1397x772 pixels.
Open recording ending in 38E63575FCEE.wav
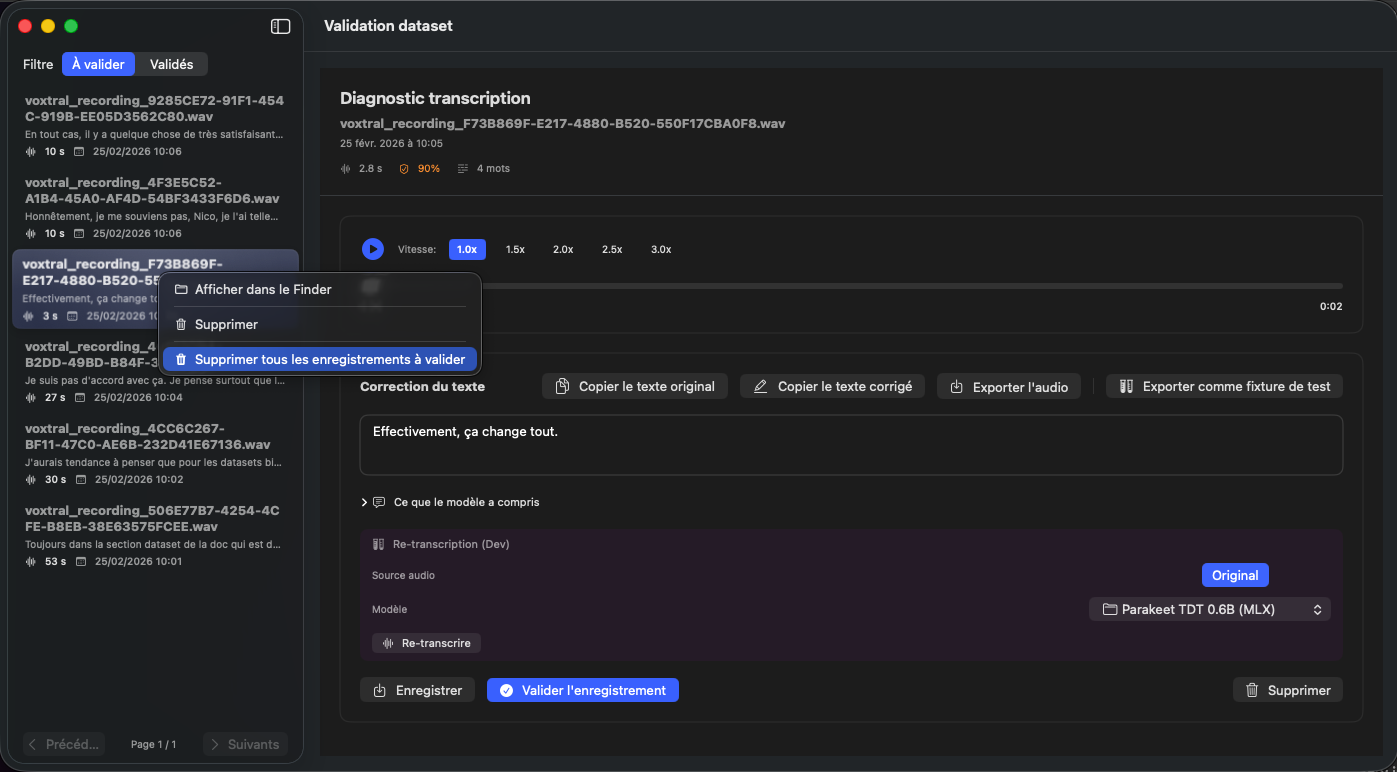tap(155, 536)
